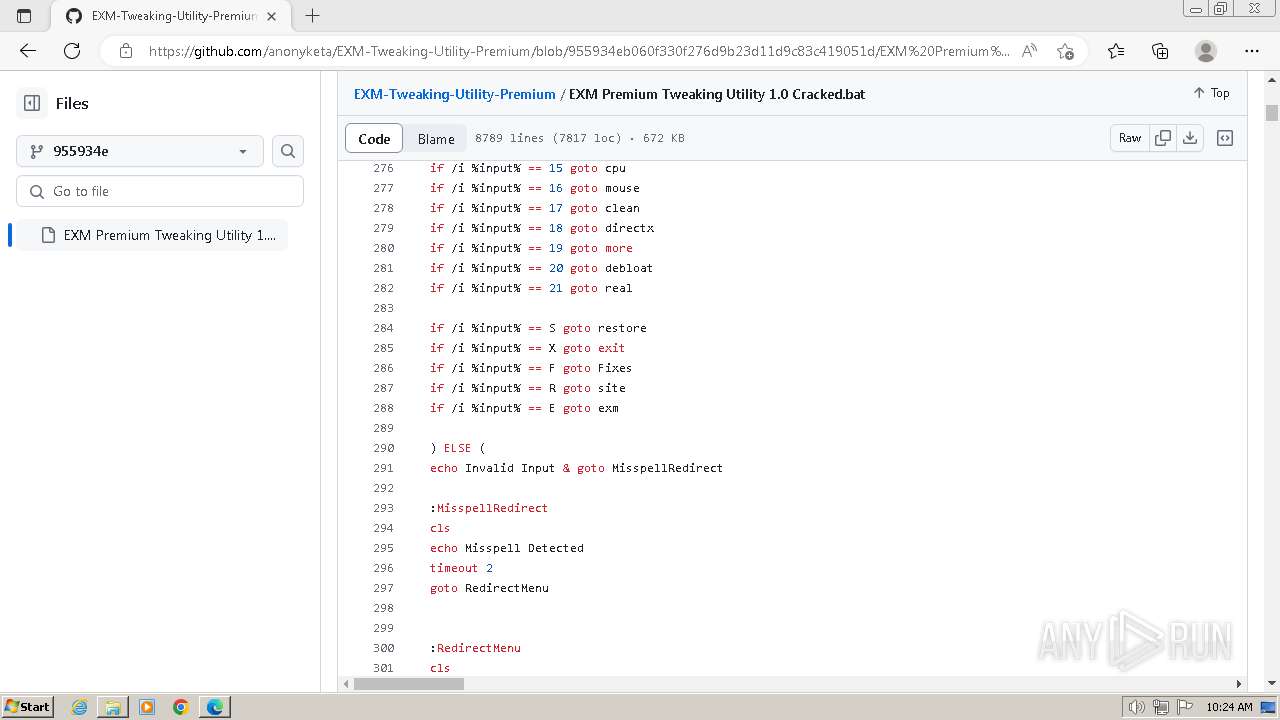This screenshot has height=720, width=1280.
Task: Open the browser profile icon
Action: click(1206, 51)
